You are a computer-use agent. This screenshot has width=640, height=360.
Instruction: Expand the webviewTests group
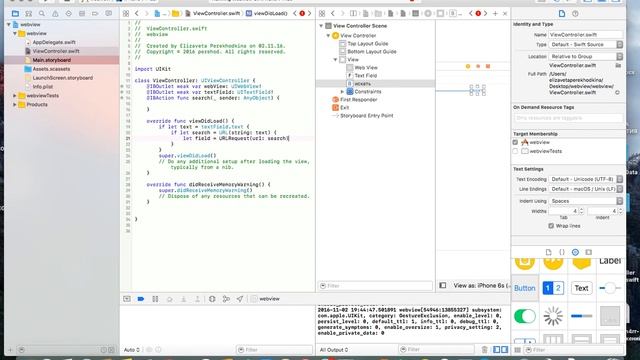[x=15, y=96]
